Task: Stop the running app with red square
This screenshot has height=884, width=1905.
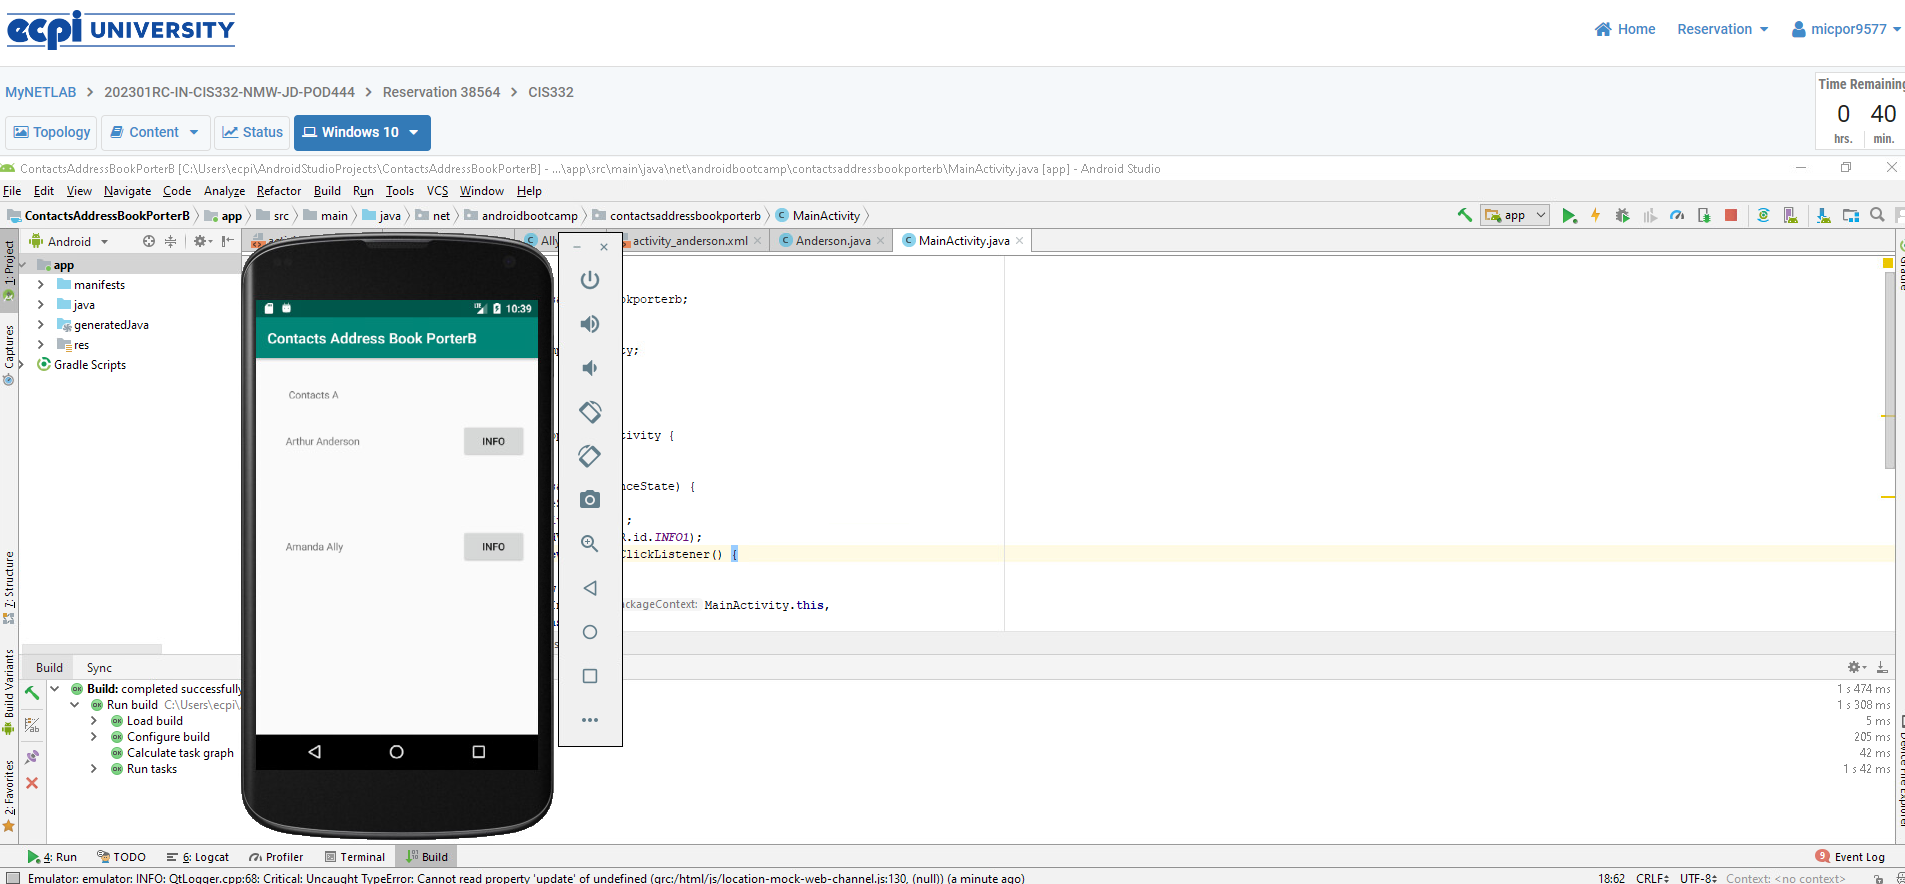Action: (x=1731, y=215)
